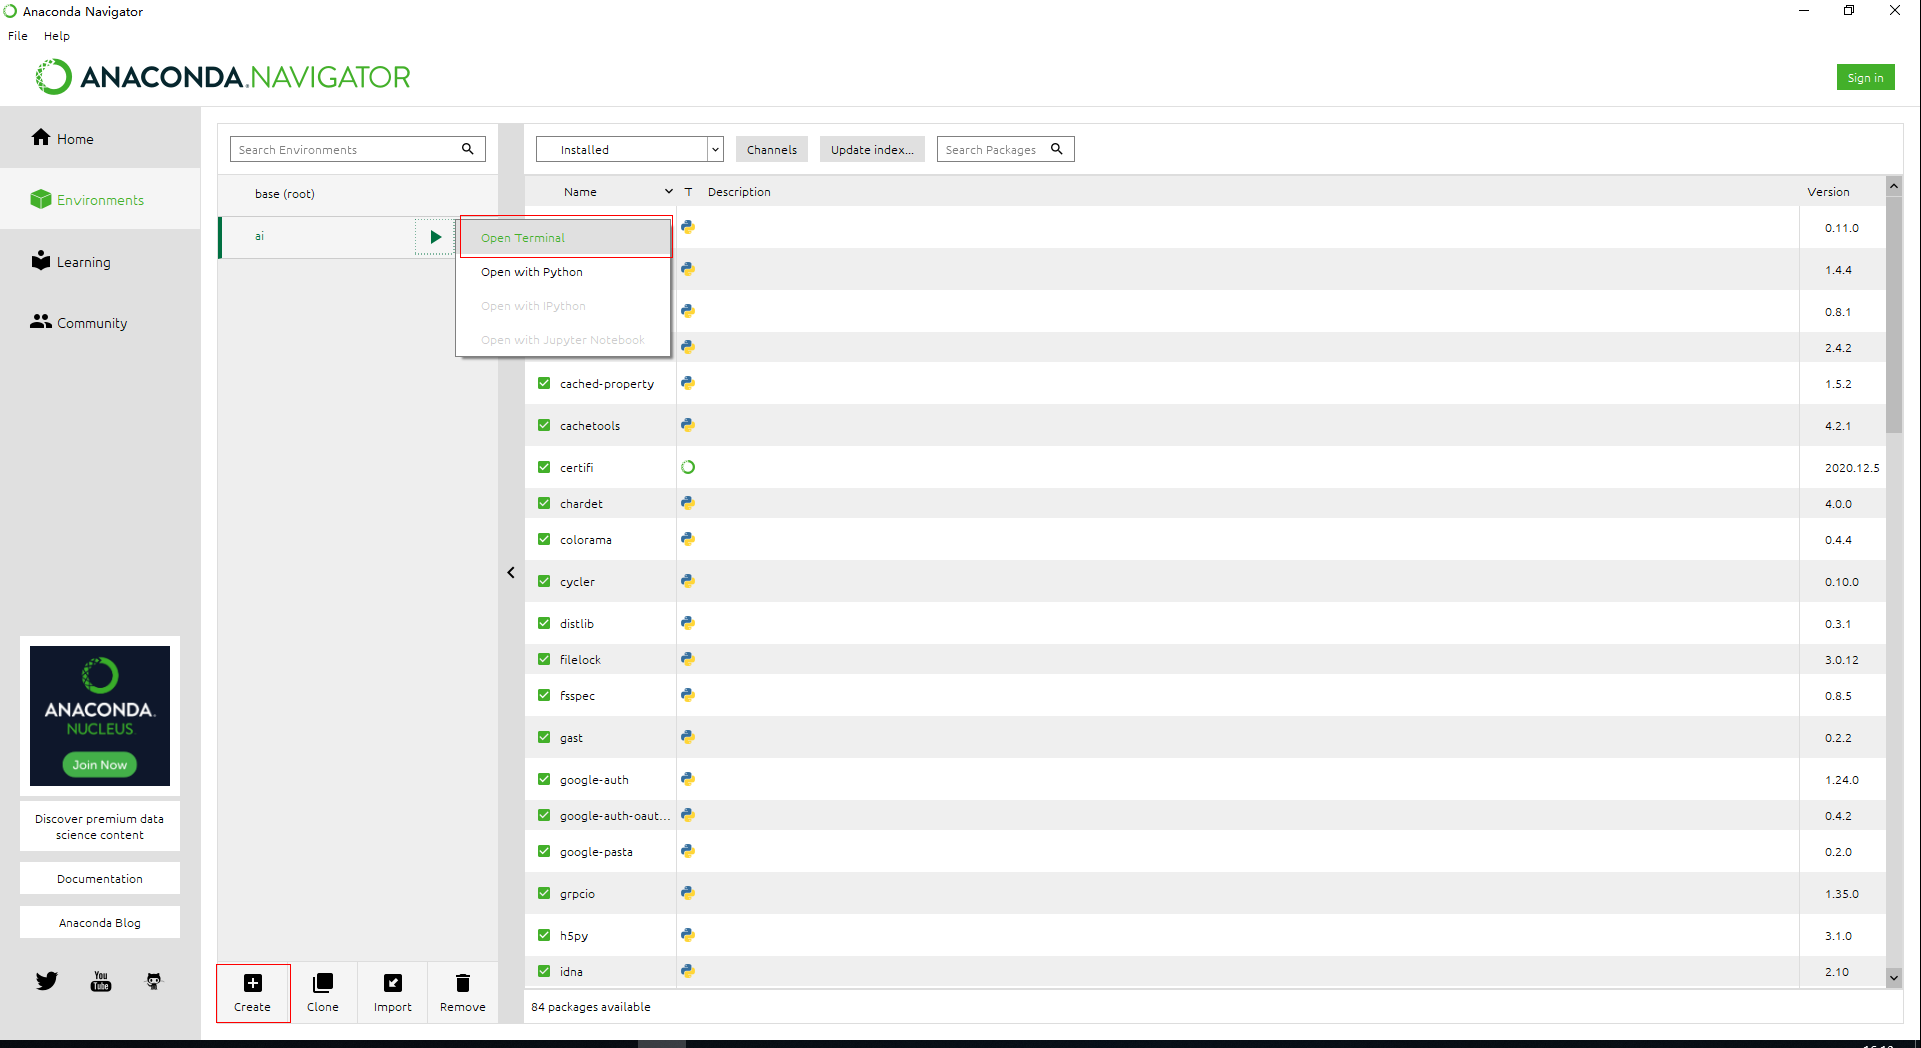Click the Python icon for cached-property

pyautogui.click(x=688, y=383)
